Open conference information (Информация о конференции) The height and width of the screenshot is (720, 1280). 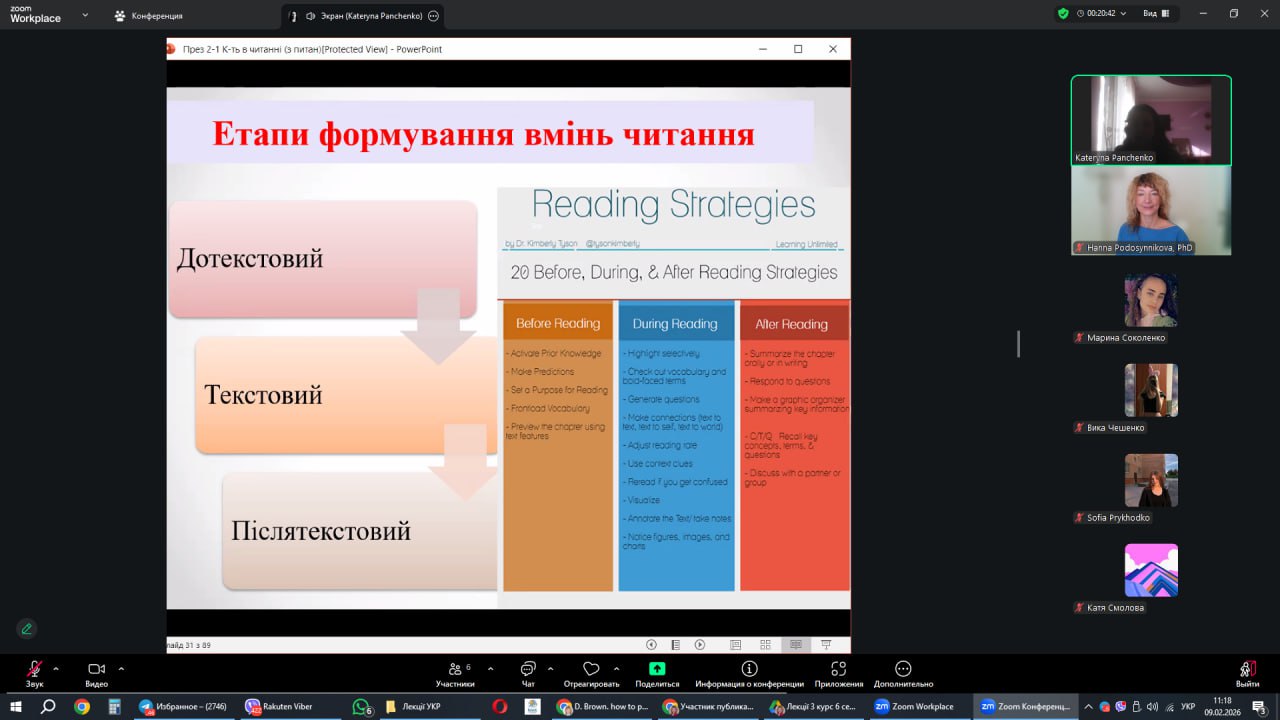tap(749, 673)
